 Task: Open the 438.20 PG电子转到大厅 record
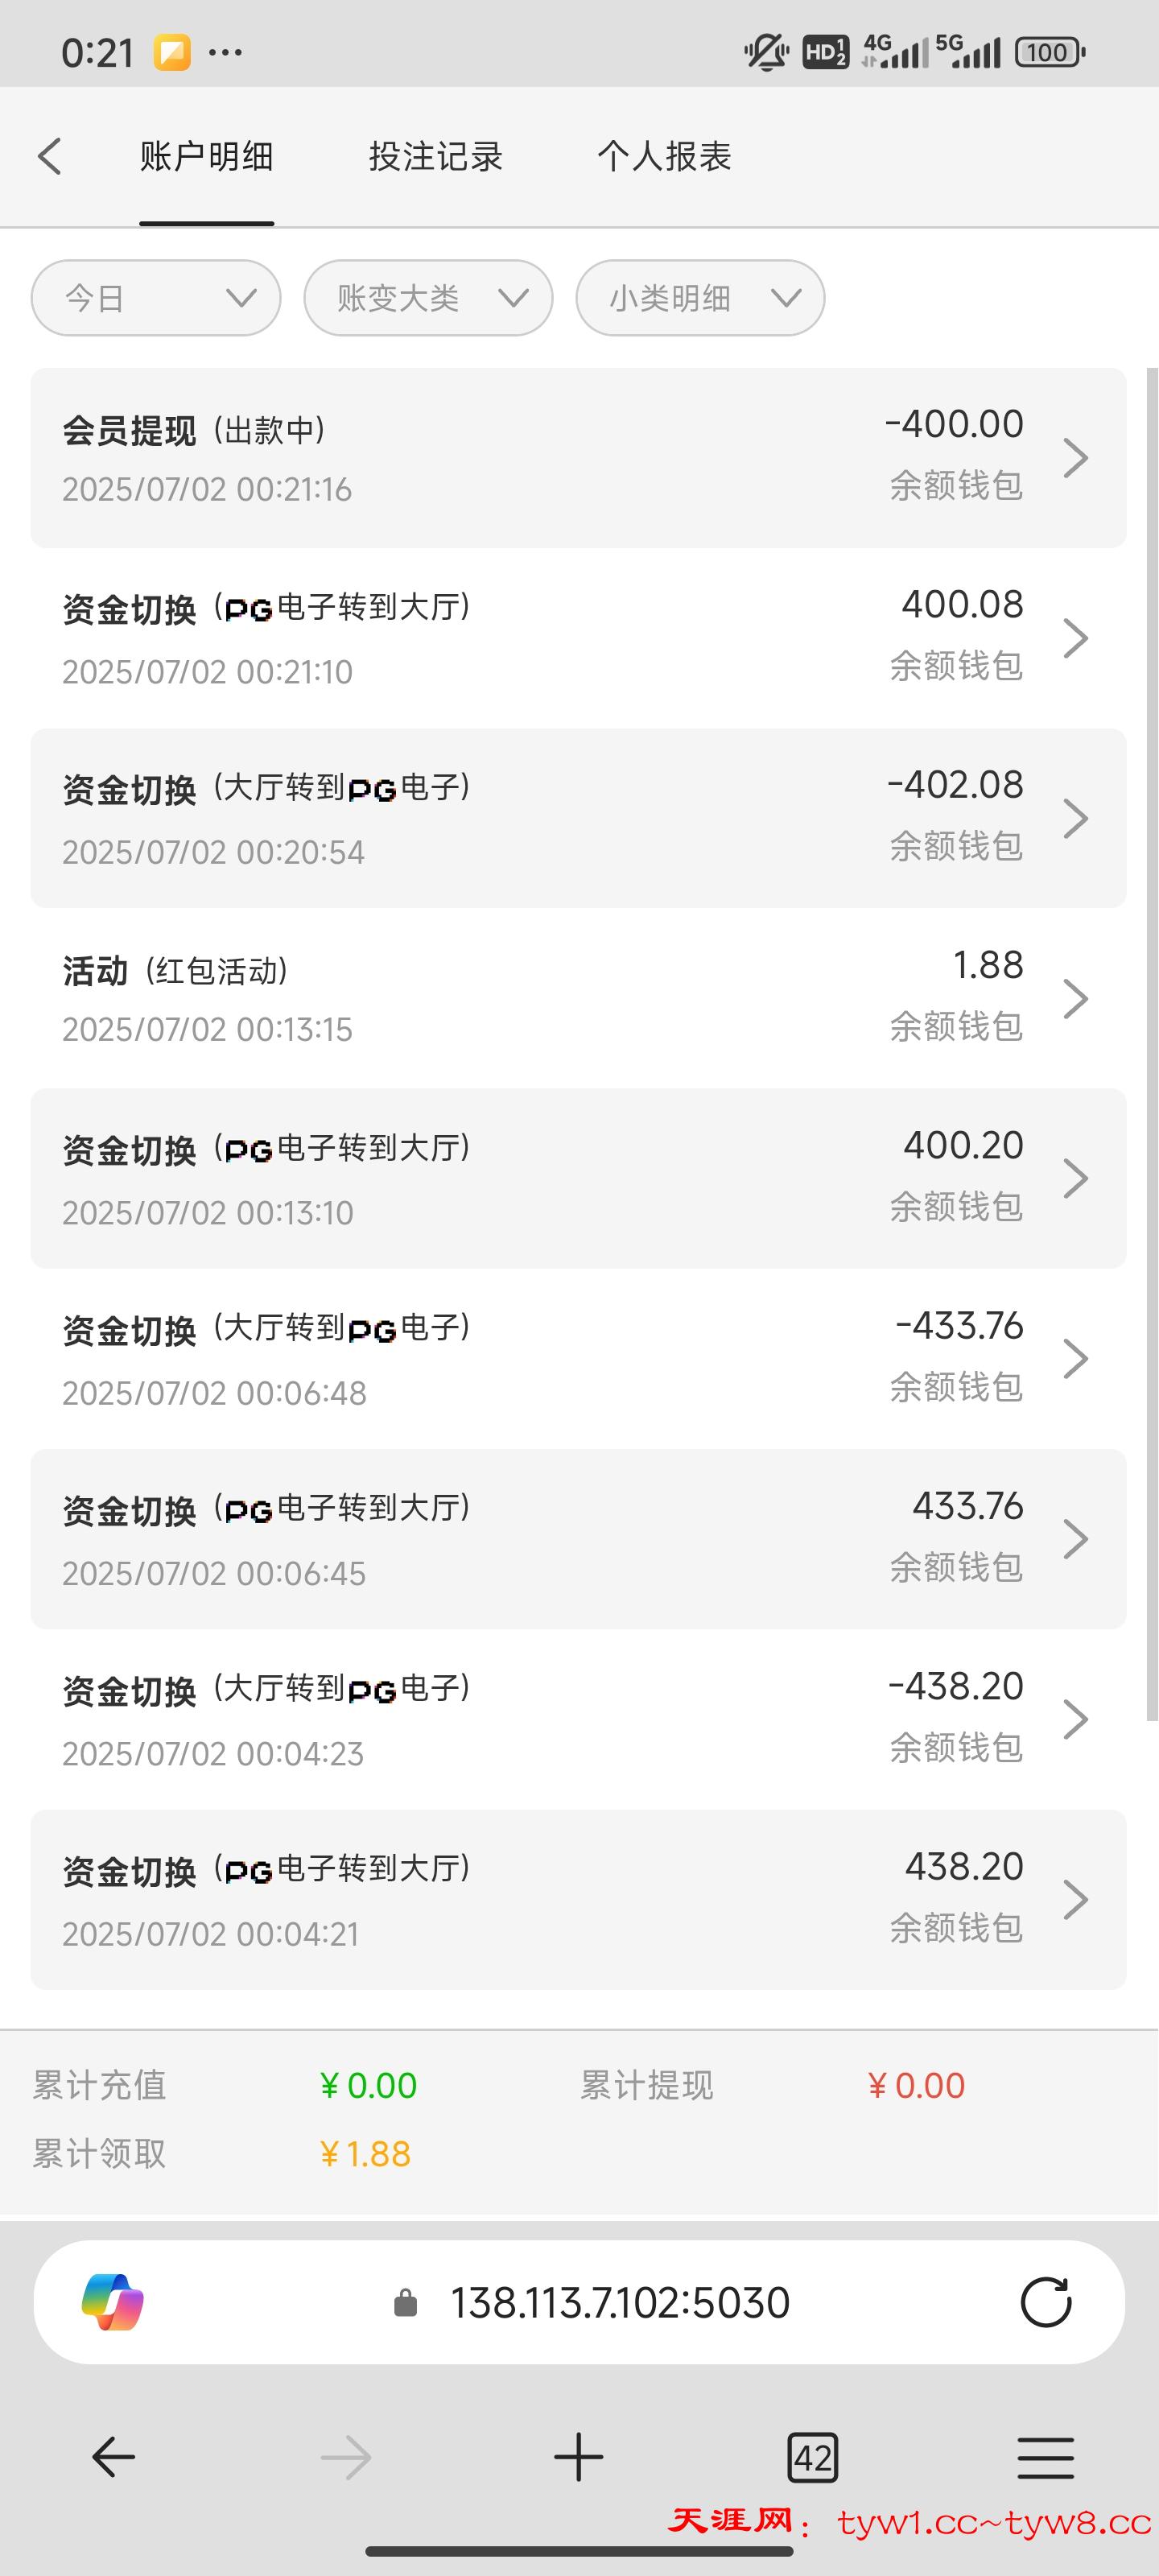pos(578,1899)
